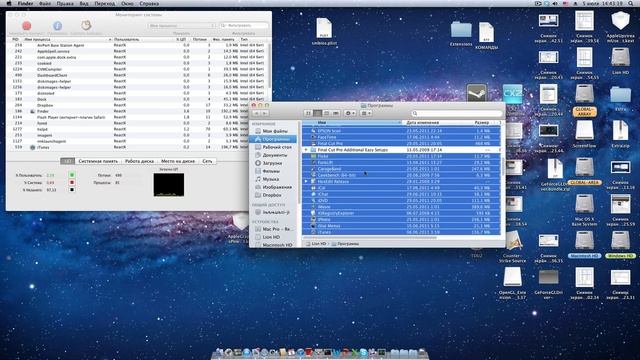
Task: Select the iChat application row
Action: pyautogui.click(x=401, y=194)
